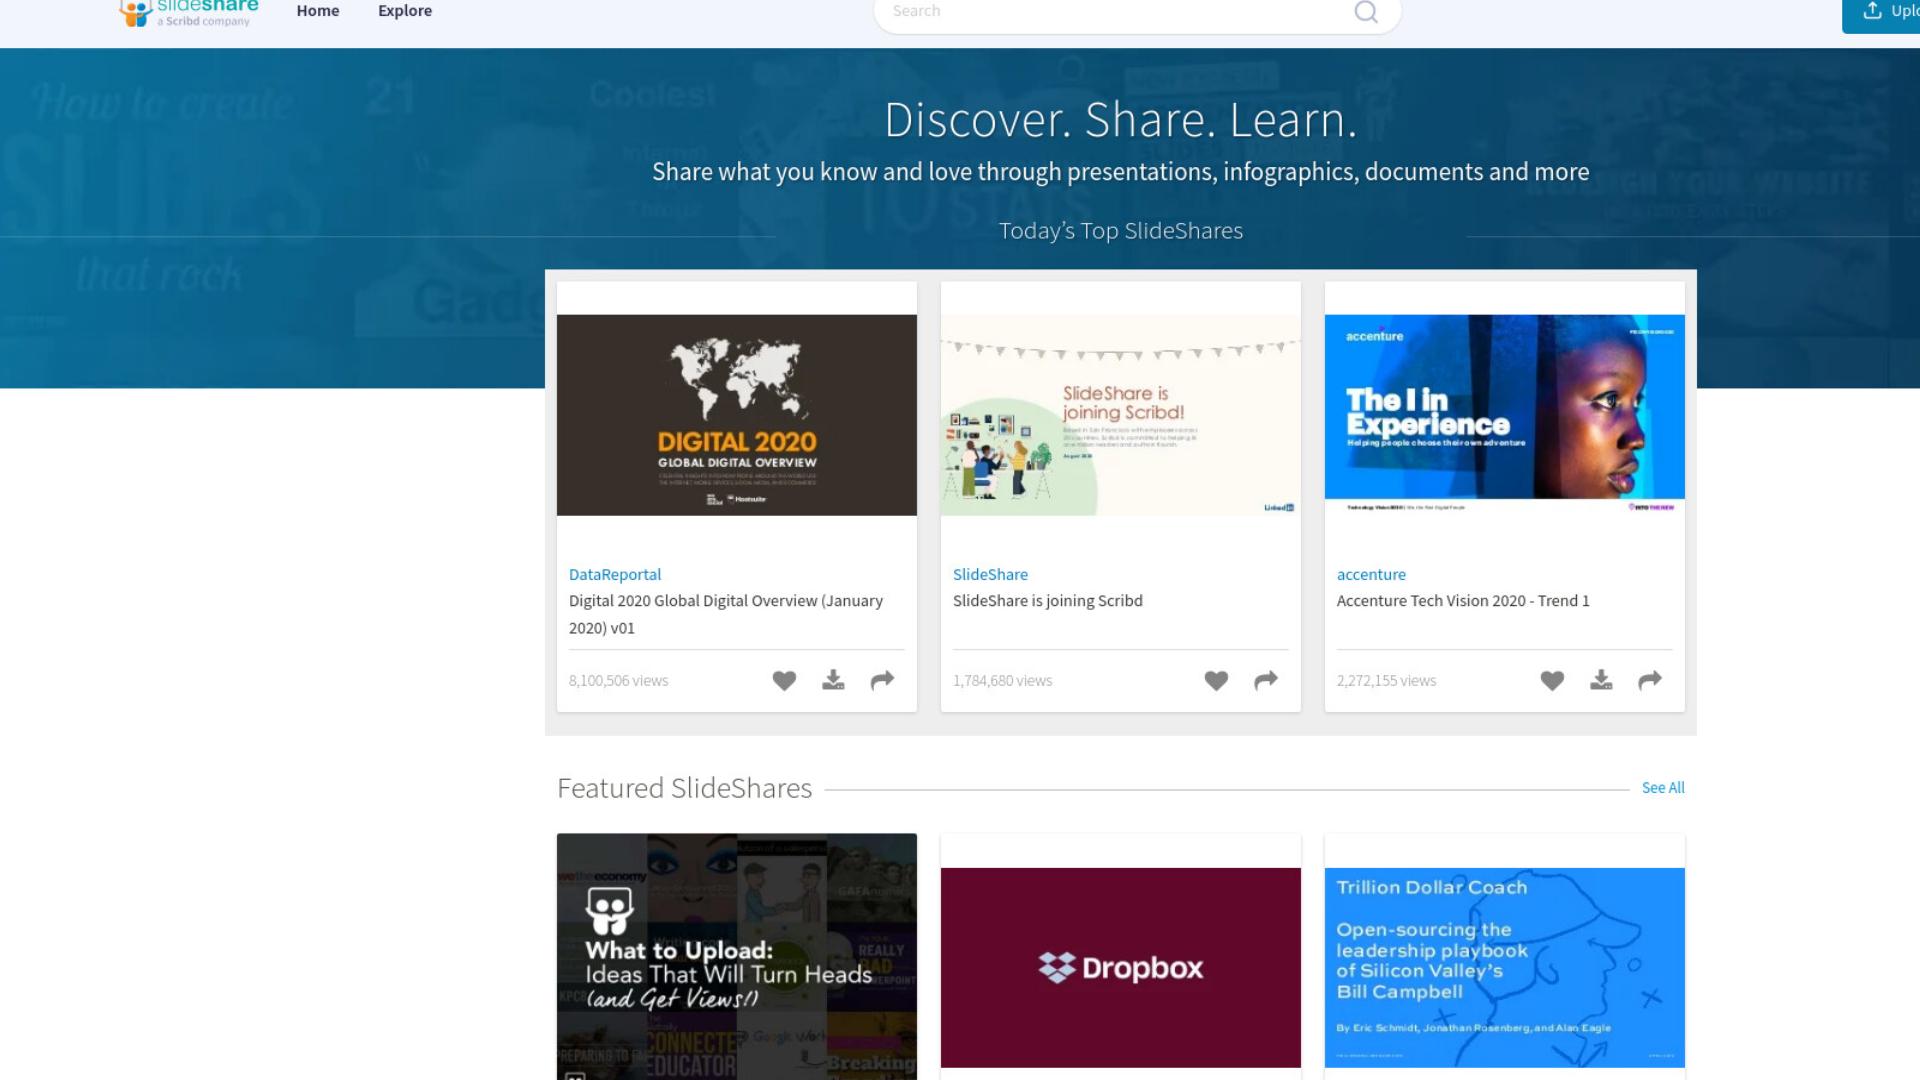Screen dimensions: 1920x1080
Task: Open the Digital 2020 slideshow thumbnail
Action: (x=737, y=415)
